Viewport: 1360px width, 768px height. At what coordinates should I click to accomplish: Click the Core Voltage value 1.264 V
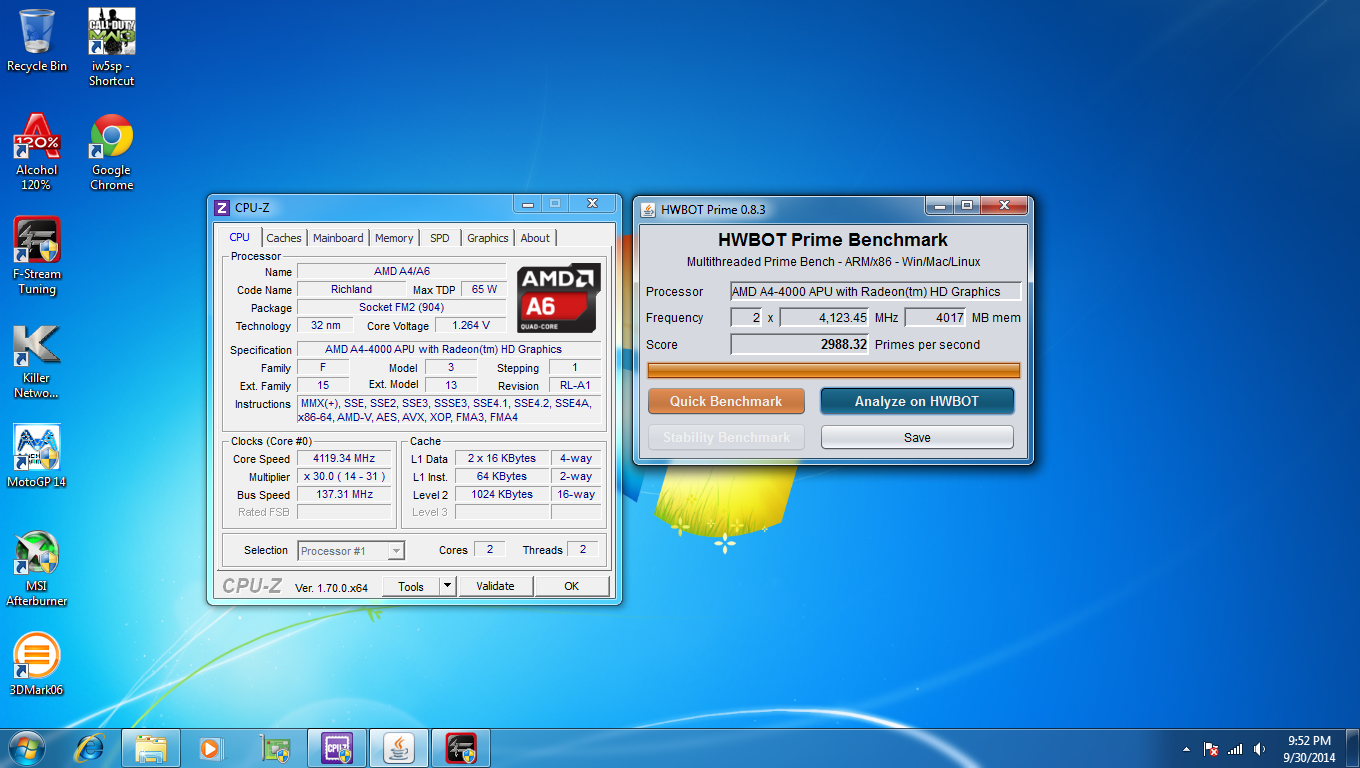(470, 325)
